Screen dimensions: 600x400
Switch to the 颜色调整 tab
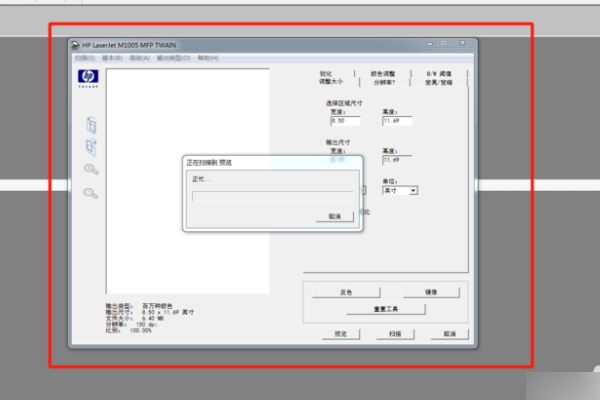coord(383,73)
